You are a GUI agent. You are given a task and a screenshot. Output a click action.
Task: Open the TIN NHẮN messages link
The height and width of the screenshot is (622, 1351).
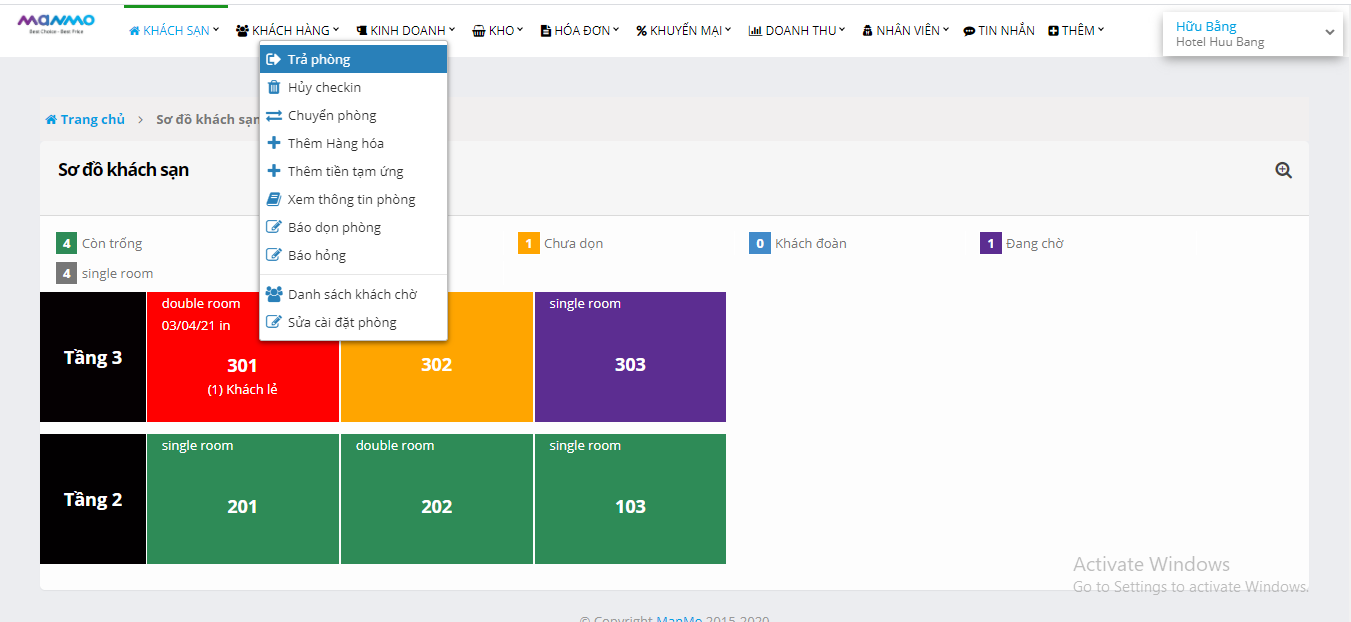tap(999, 31)
